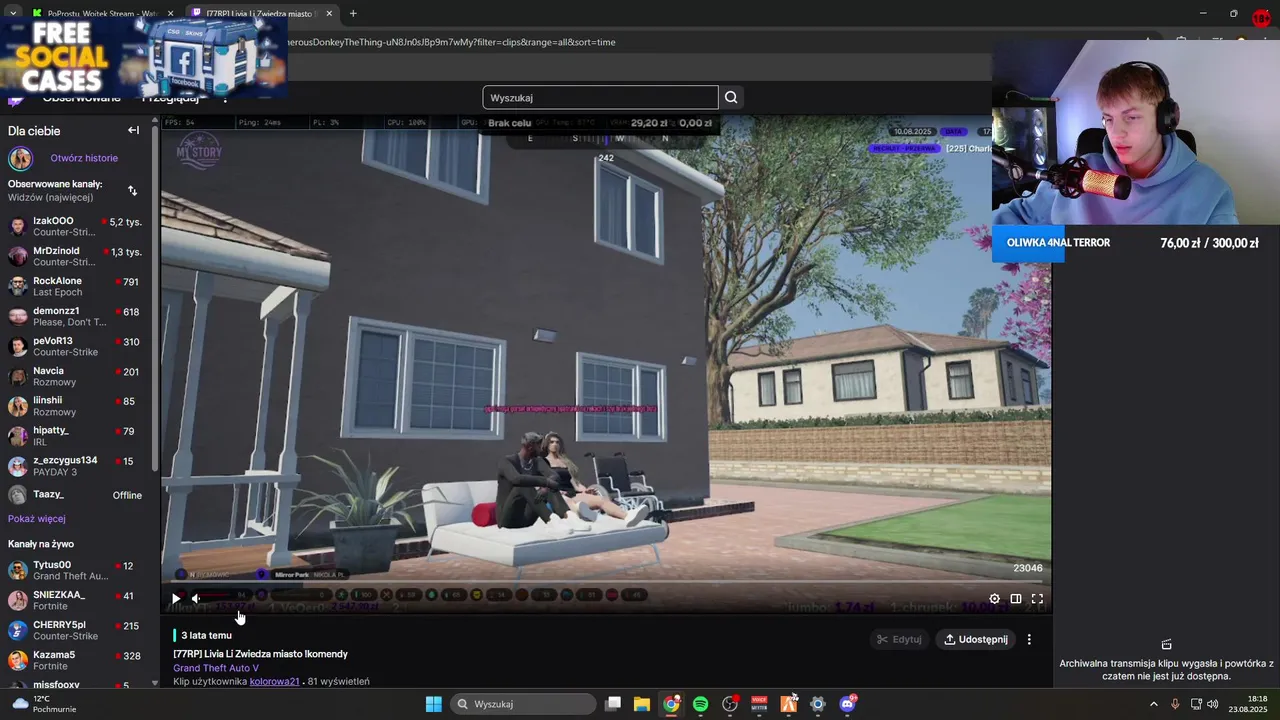The image size is (1280, 720).
Task: Open Windows Start menu
Action: pos(433,704)
